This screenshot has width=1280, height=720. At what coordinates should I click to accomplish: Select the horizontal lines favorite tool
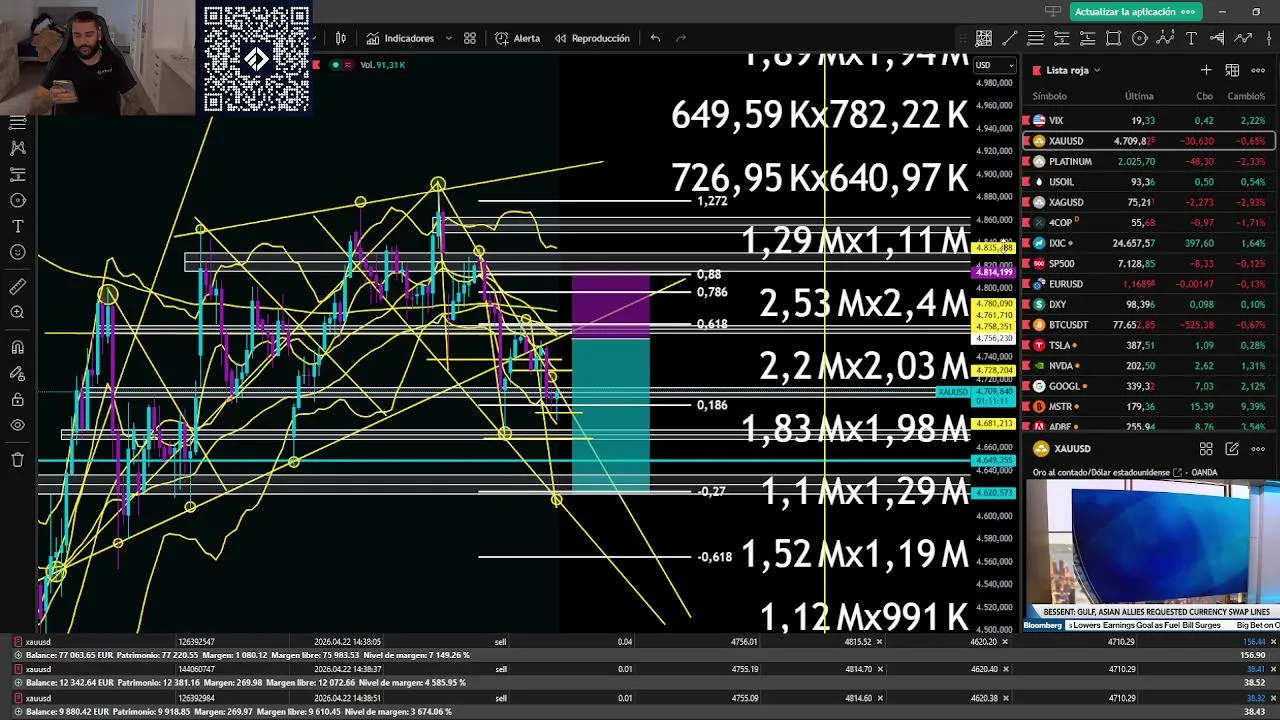pos(1036,38)
